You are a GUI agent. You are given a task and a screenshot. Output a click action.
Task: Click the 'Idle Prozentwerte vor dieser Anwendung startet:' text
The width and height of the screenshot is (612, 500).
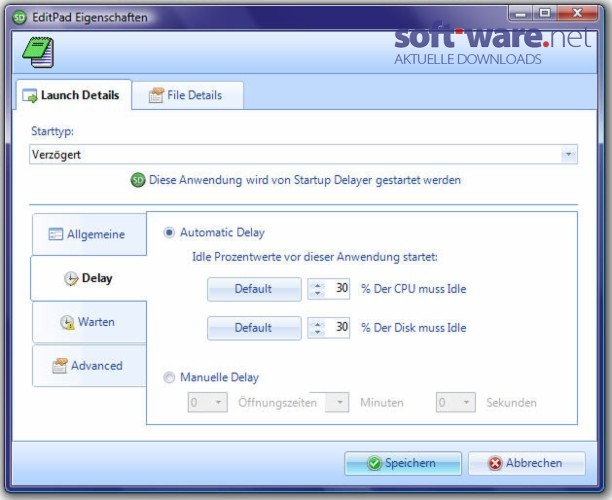(x=315, y=257)
